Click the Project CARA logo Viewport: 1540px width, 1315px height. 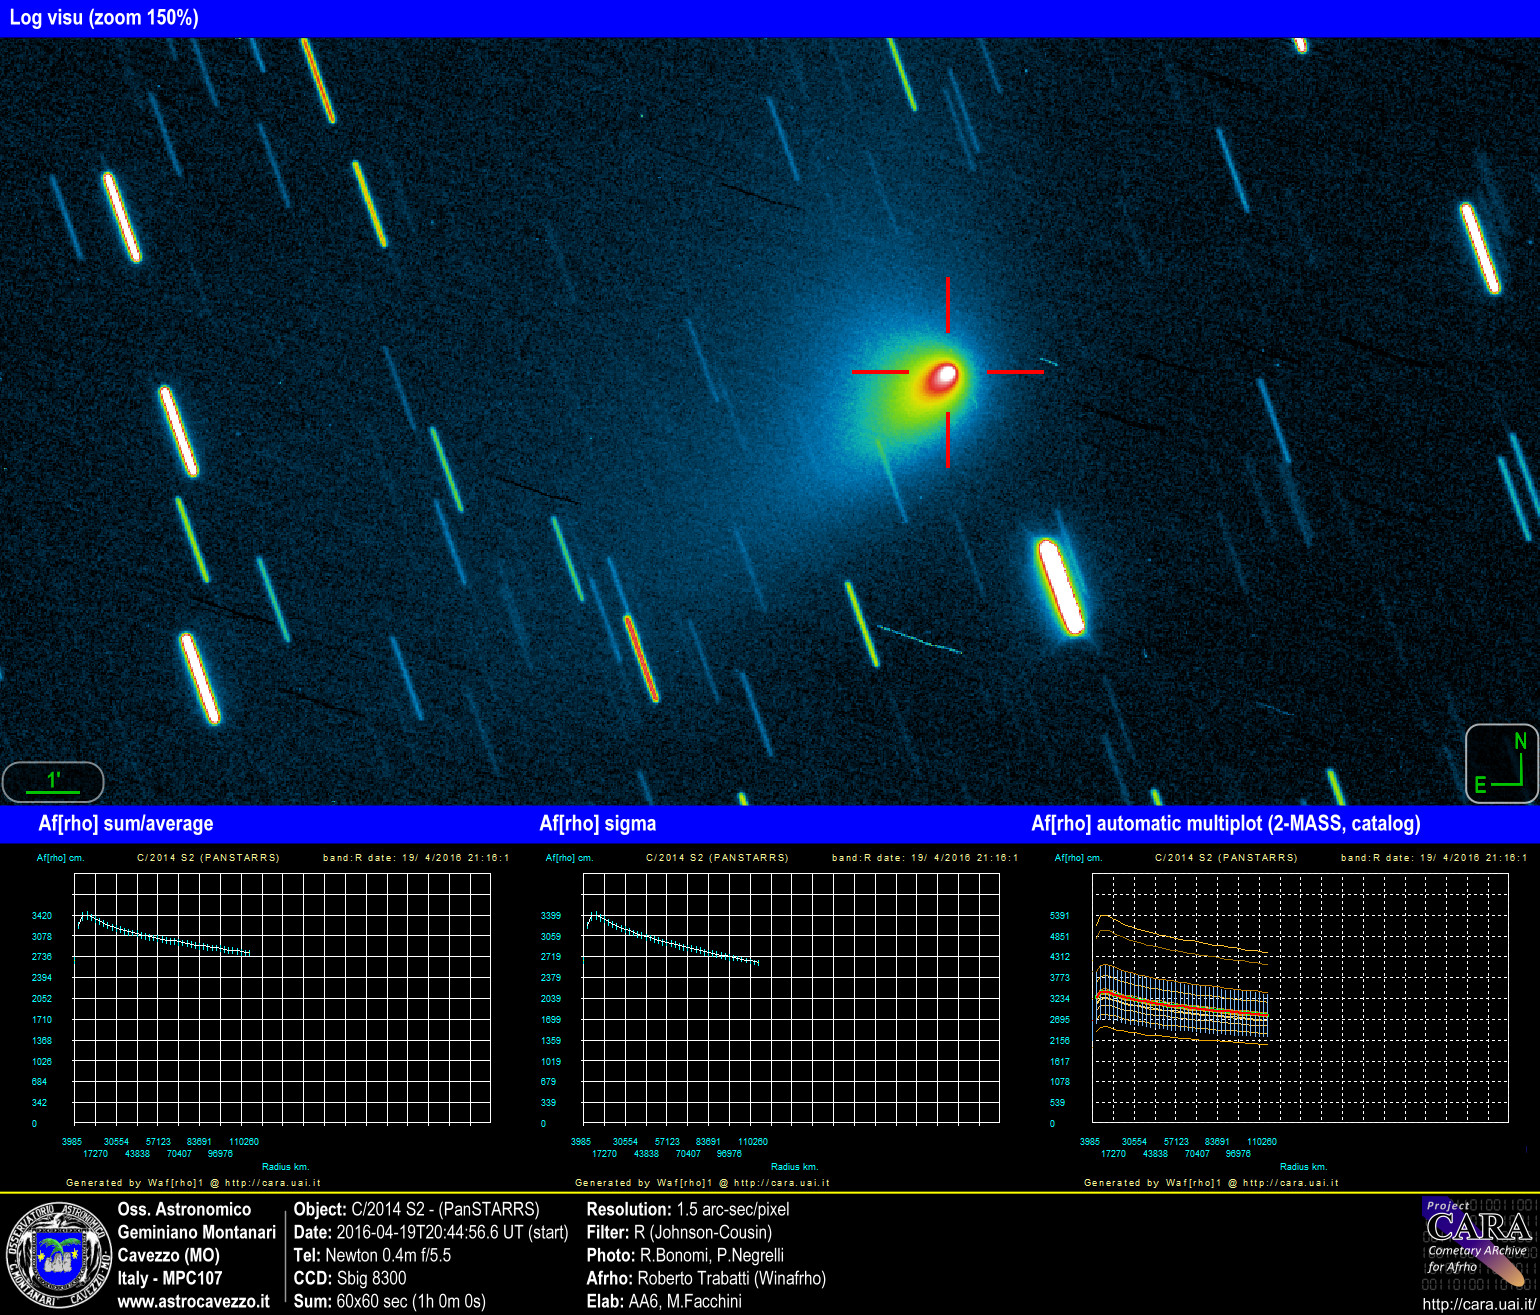click(x=1479, y=1243)
